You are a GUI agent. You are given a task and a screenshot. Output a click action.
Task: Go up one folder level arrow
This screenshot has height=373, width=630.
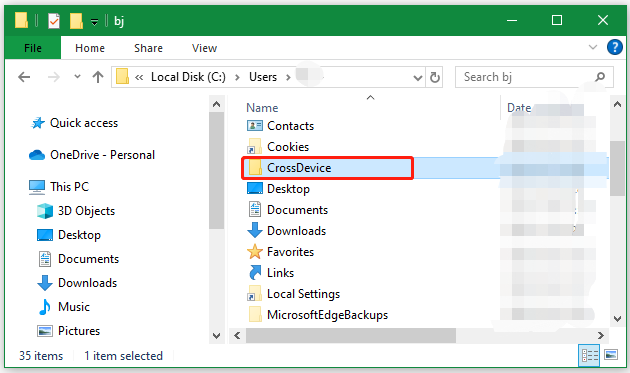point(98,77)
